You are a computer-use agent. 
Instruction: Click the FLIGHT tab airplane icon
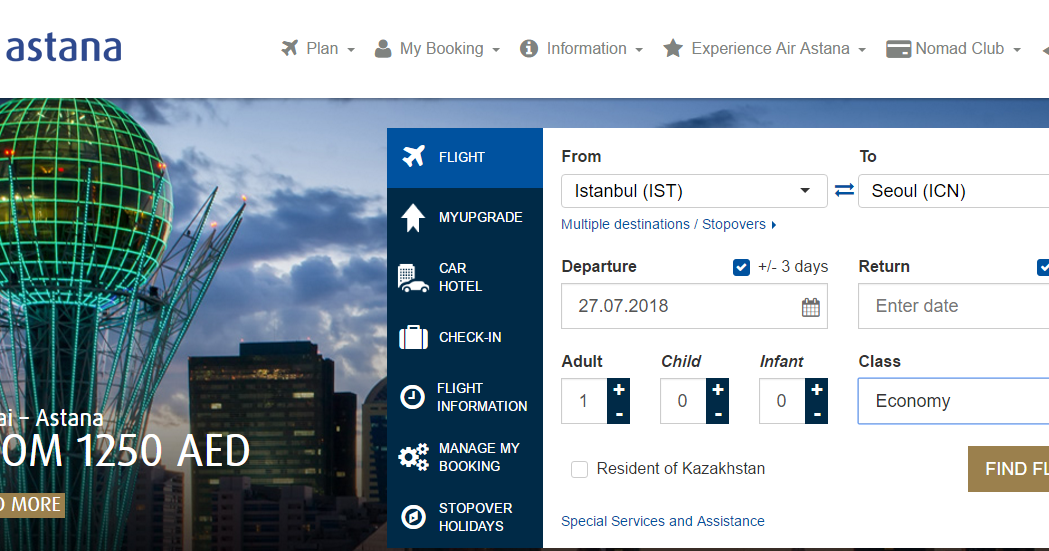point(413,156)
